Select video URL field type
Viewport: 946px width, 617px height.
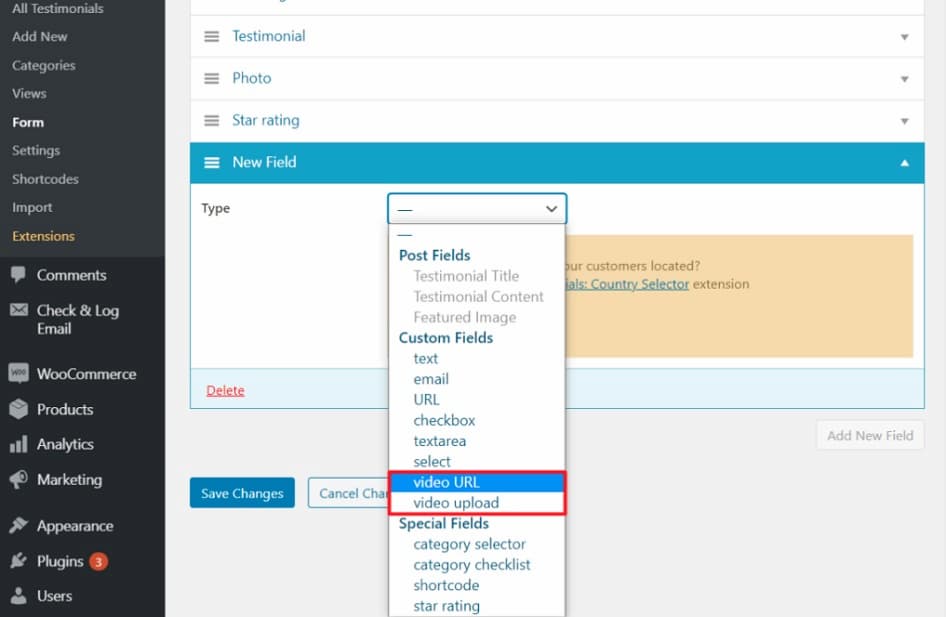[477, 482]
